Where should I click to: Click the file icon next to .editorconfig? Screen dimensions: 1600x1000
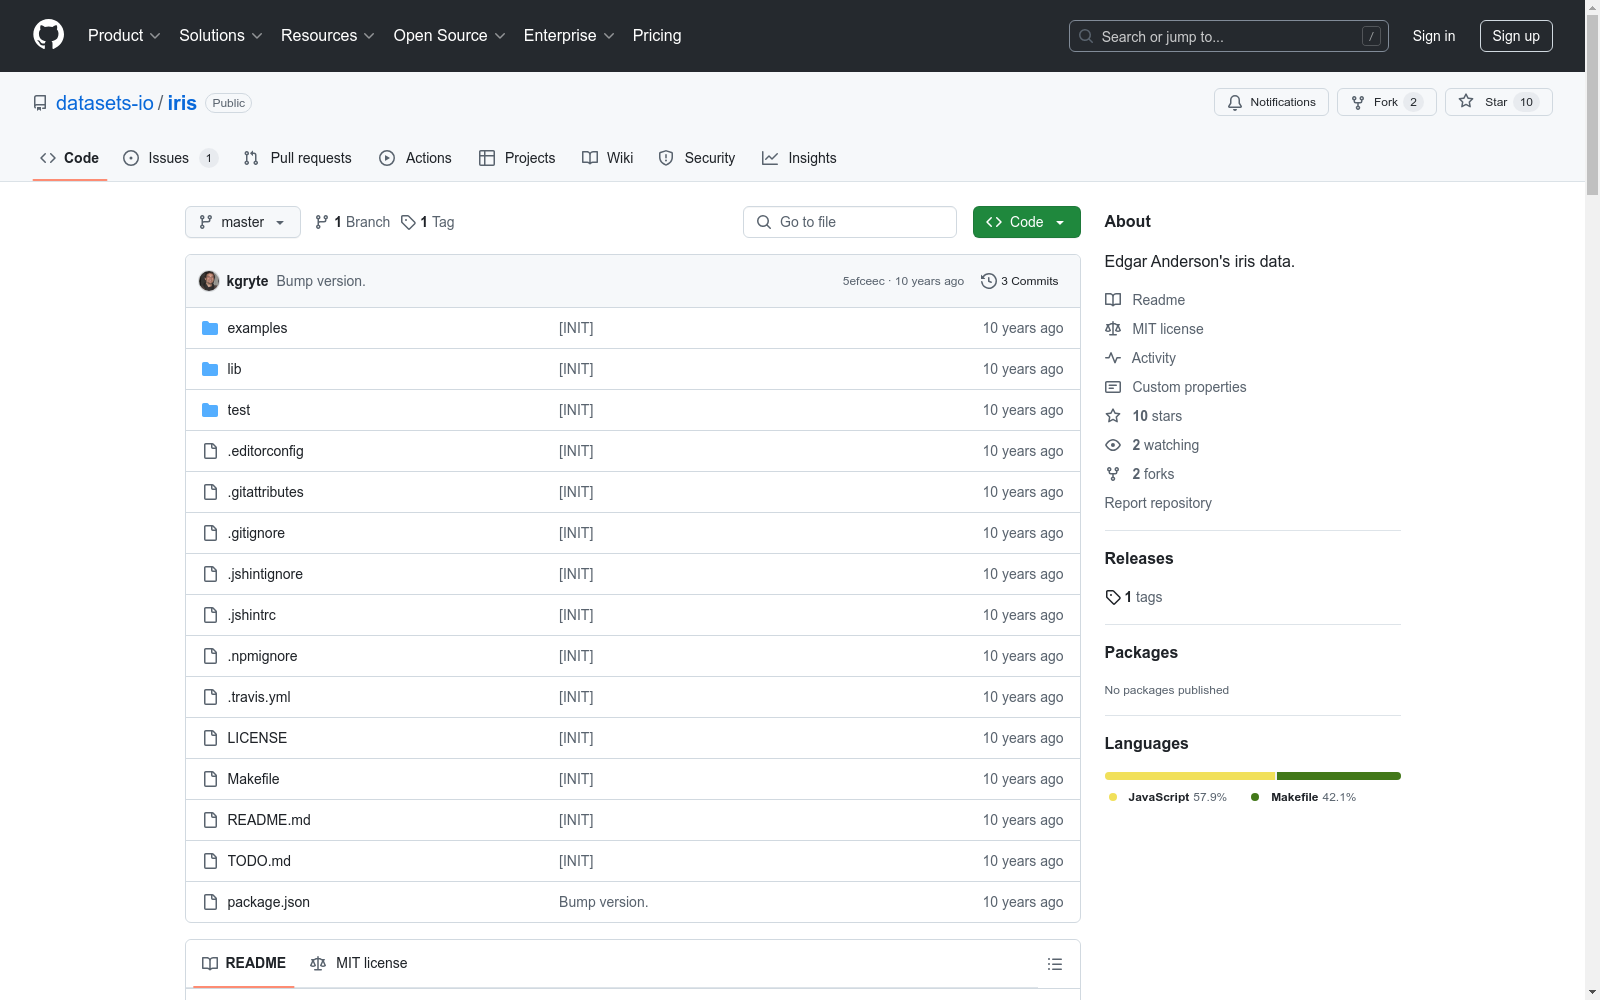pyautogui.click(x=210, y=451)
